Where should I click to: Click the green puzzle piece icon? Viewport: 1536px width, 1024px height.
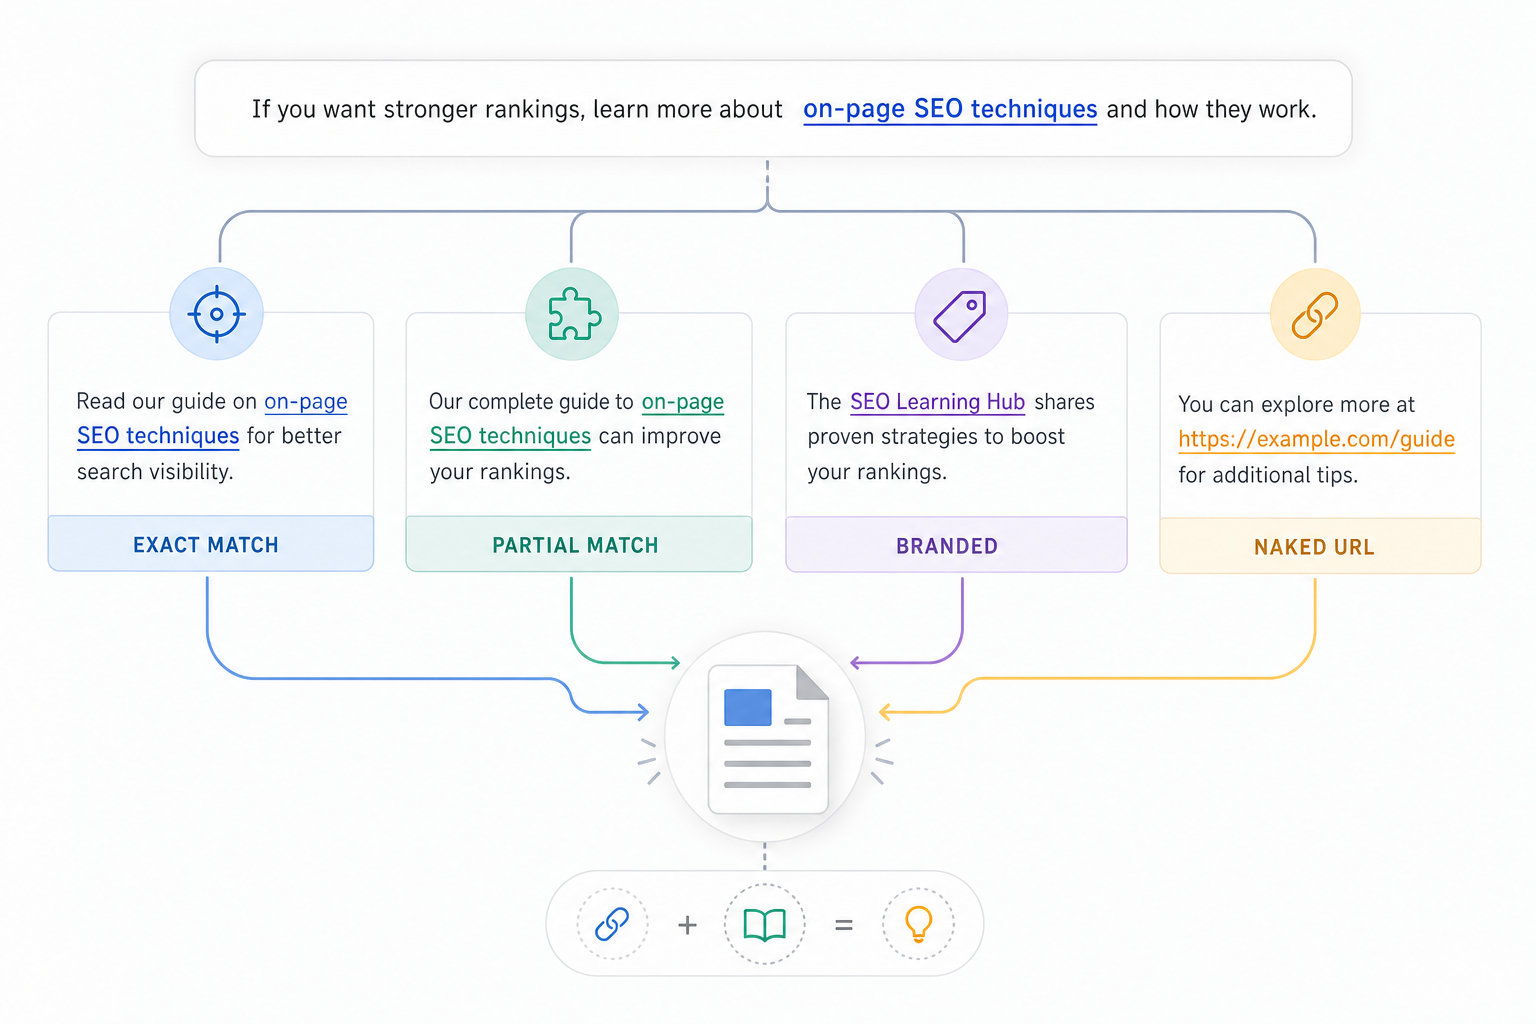[573, 314]
